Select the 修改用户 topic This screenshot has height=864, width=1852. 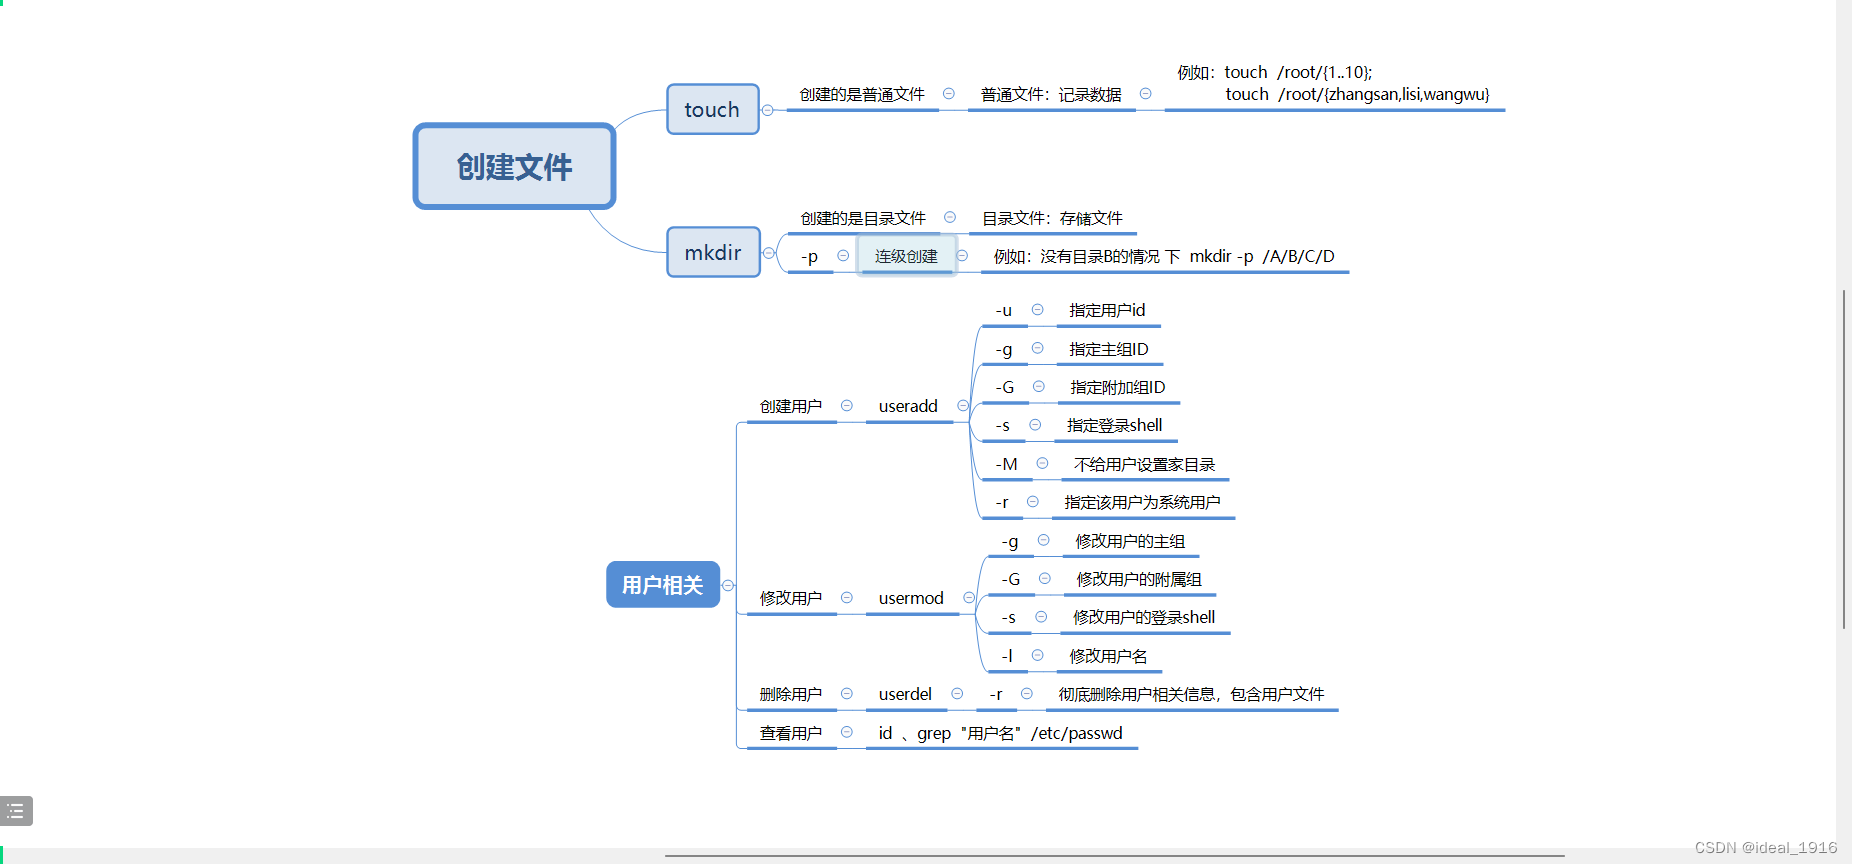tap(791, 598)
